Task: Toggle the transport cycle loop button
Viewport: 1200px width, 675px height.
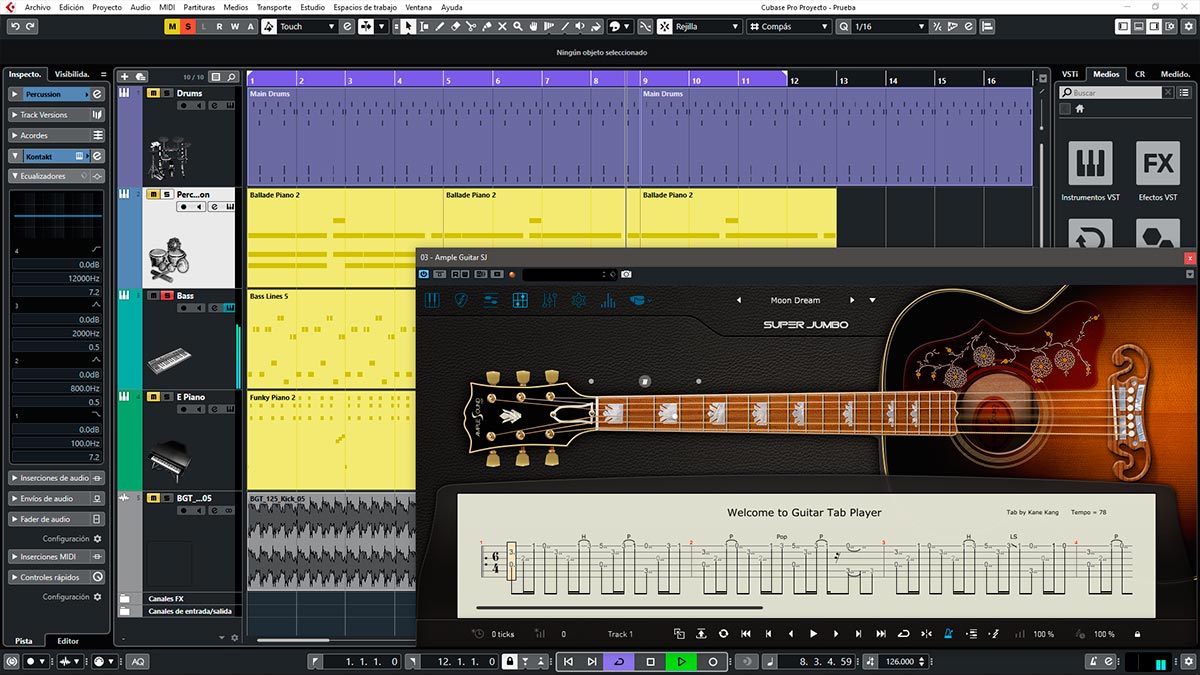Action: click(x=619, y=661)
